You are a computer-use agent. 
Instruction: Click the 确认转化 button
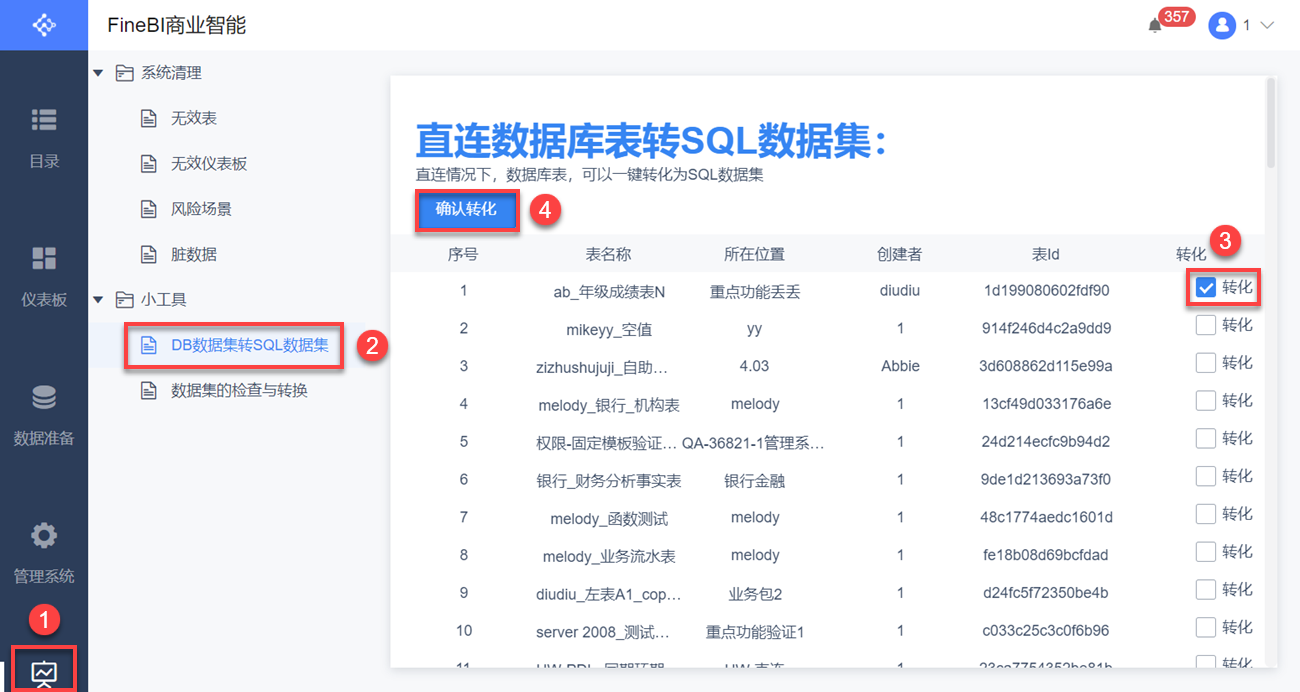pyautogui.click(x=466, y=210)
